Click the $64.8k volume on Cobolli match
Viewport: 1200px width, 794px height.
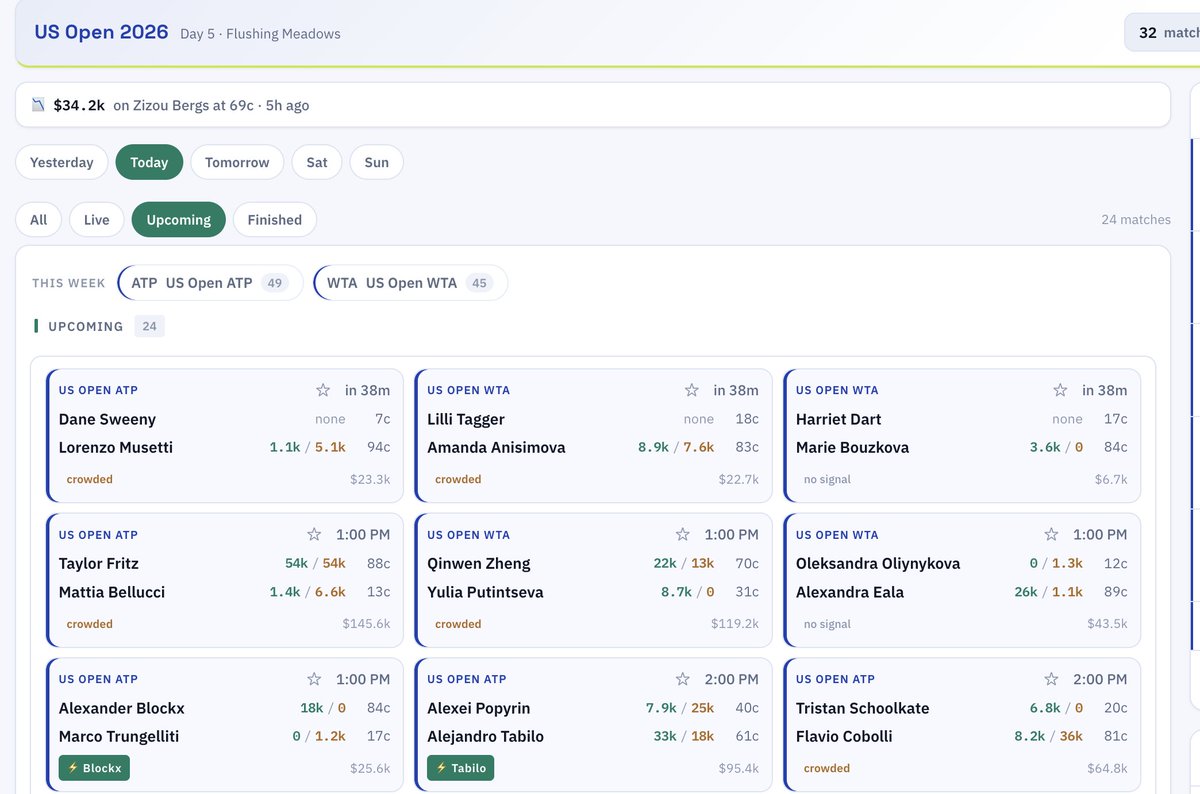pyautogui.click(x=1107, y=768)
